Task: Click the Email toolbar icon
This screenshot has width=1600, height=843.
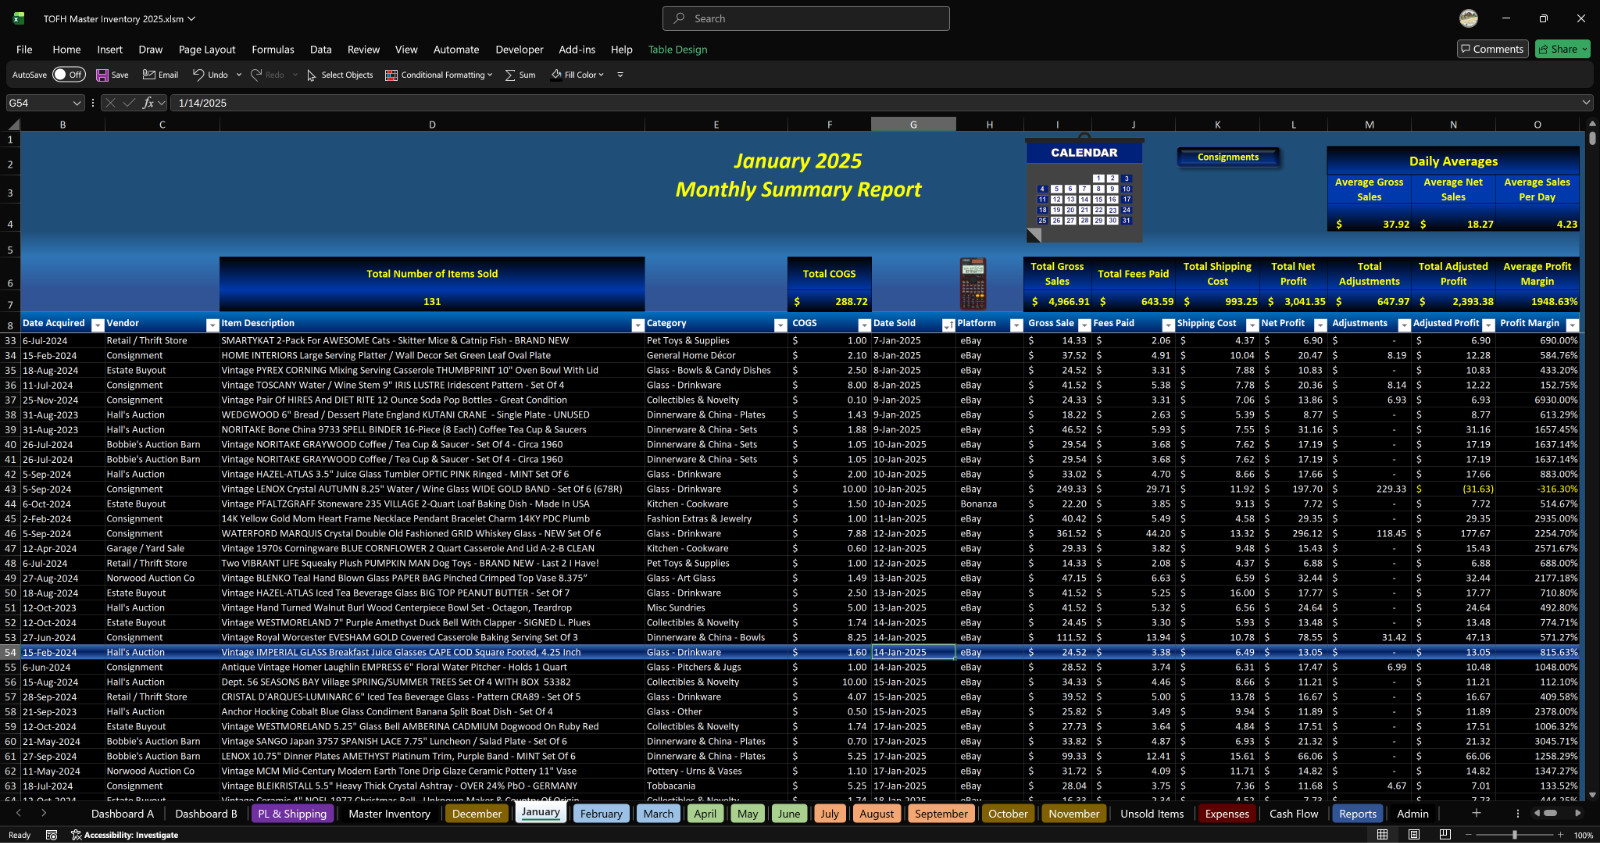Action: tap(149, 75)
